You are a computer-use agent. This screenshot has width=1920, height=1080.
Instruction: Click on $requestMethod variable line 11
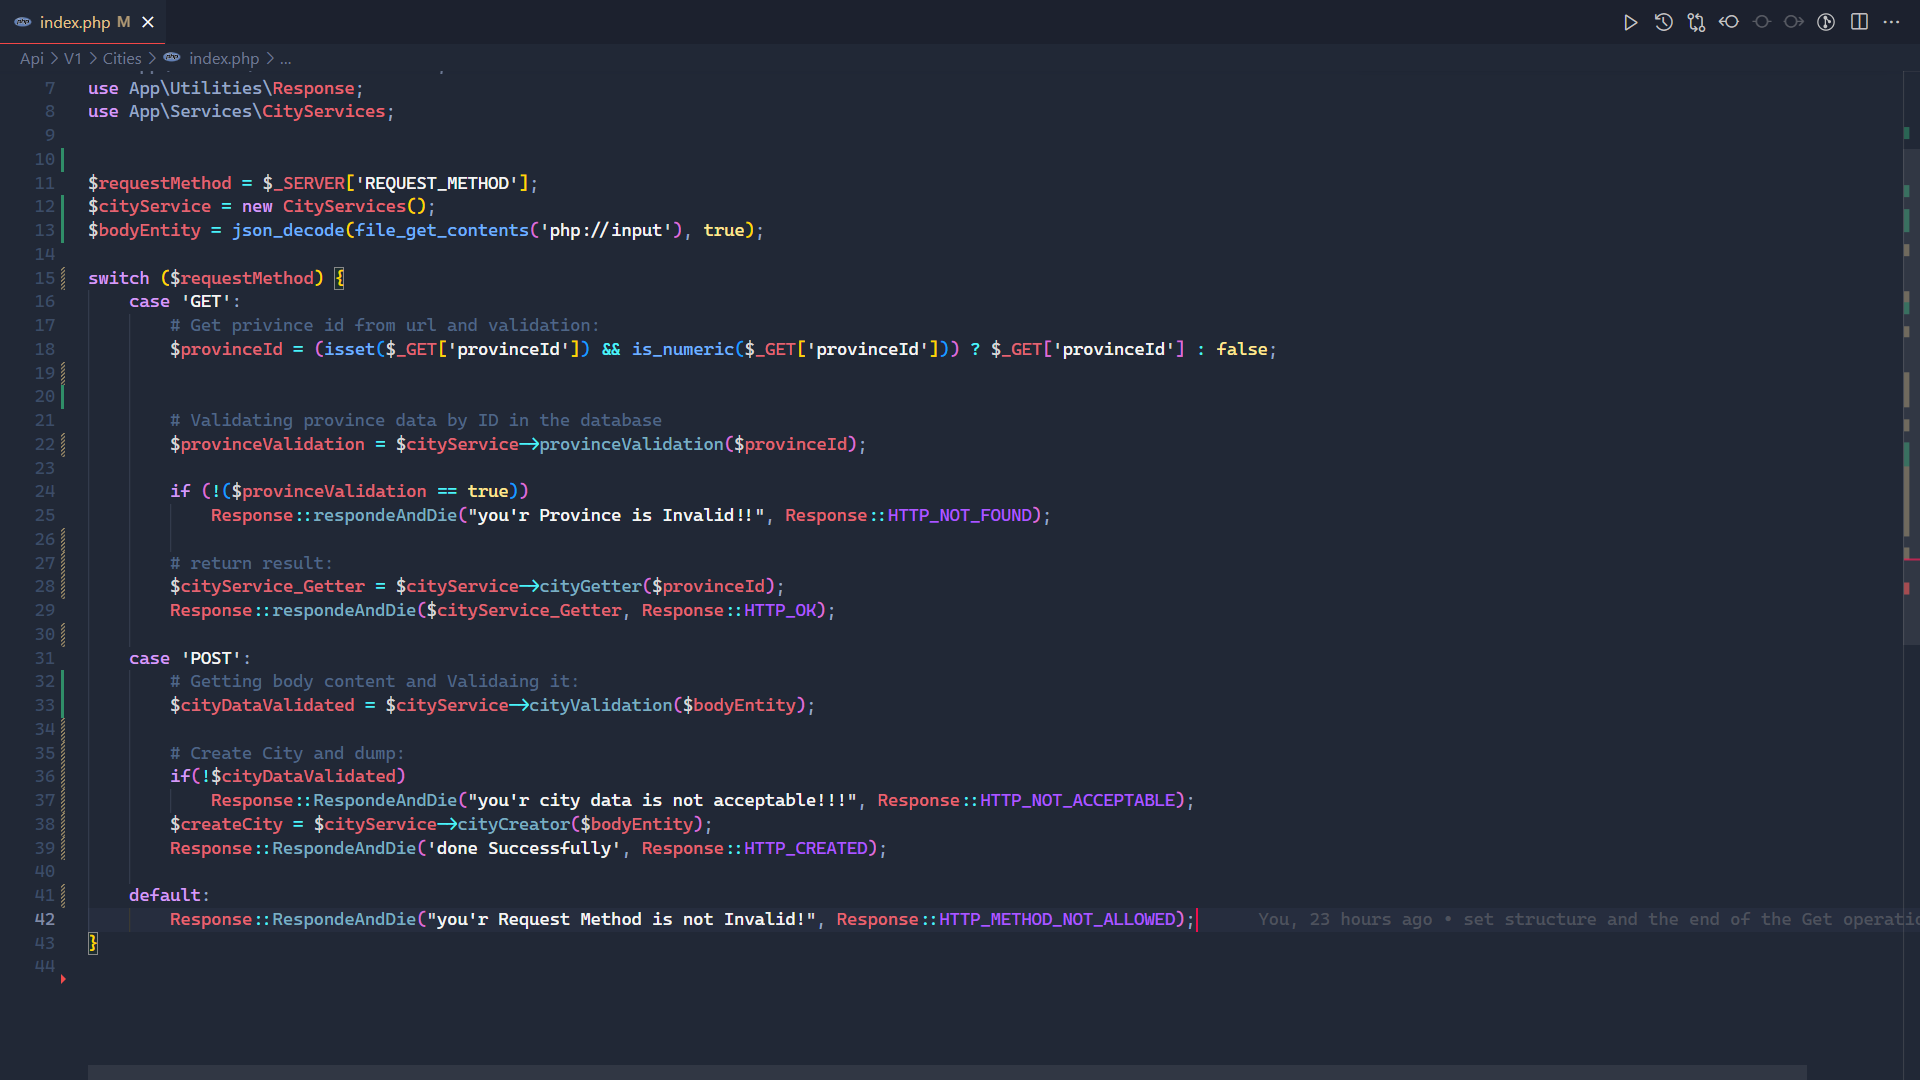(x=160, y=184)
